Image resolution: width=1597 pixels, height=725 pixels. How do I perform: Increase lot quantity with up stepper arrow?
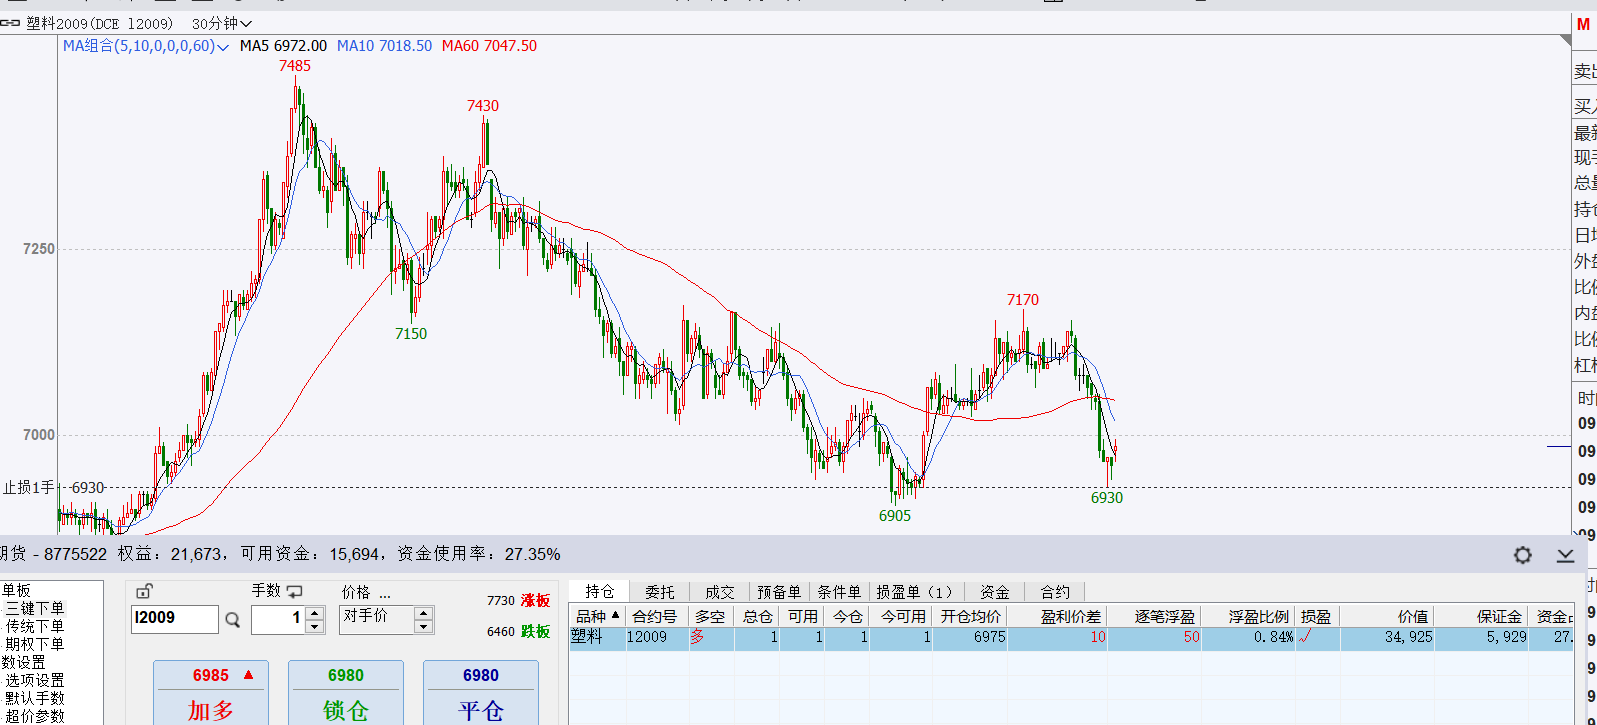[x=315, y=613]
